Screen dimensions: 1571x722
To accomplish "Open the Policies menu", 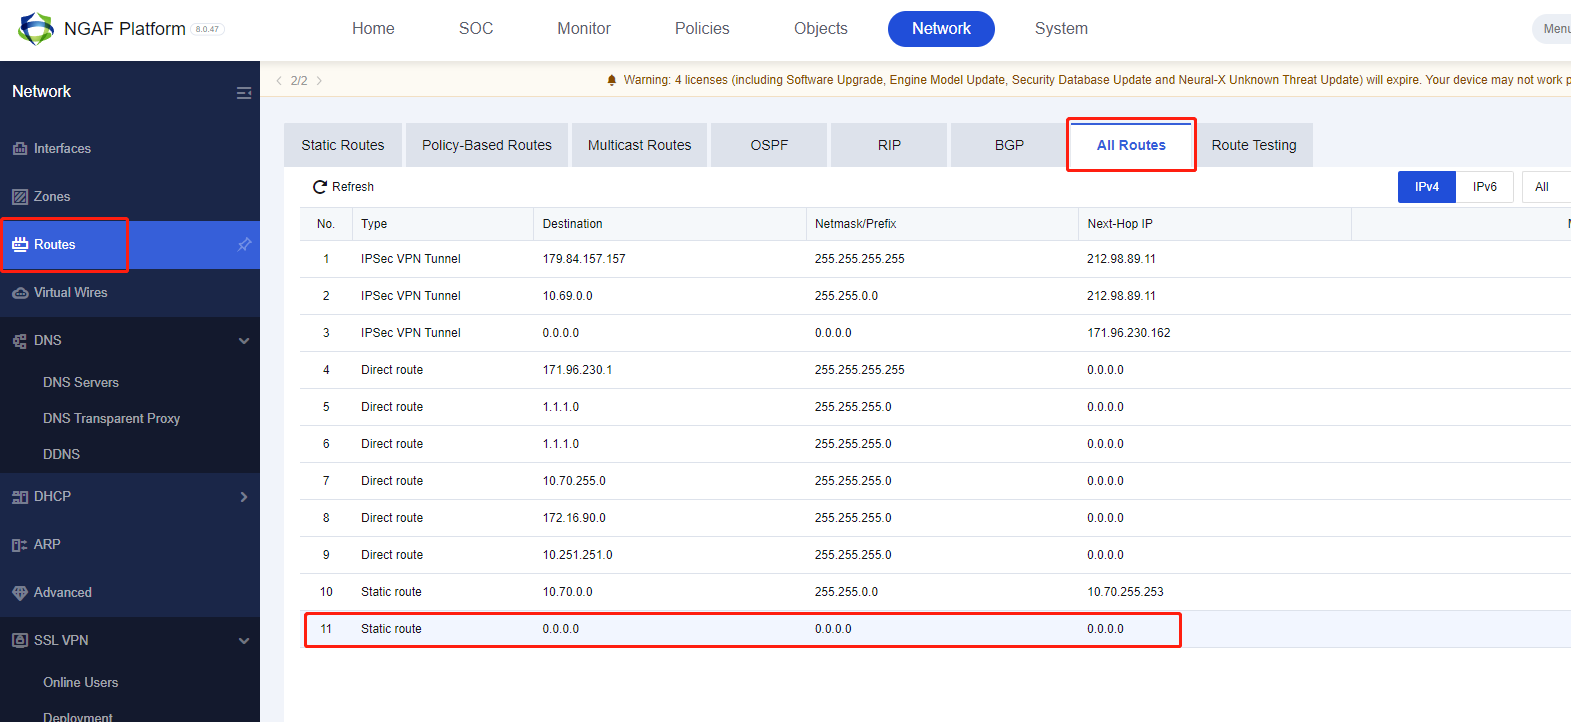I will pos(702,29).
